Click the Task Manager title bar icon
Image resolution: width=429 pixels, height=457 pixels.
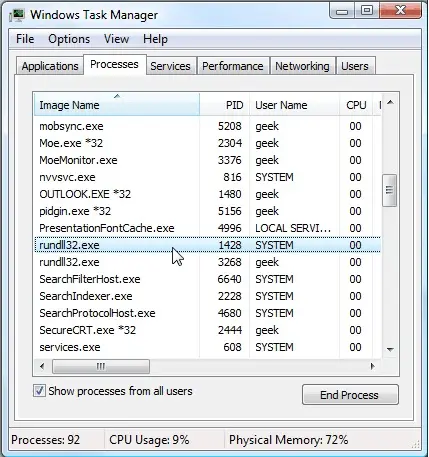(x=17, y=15)
